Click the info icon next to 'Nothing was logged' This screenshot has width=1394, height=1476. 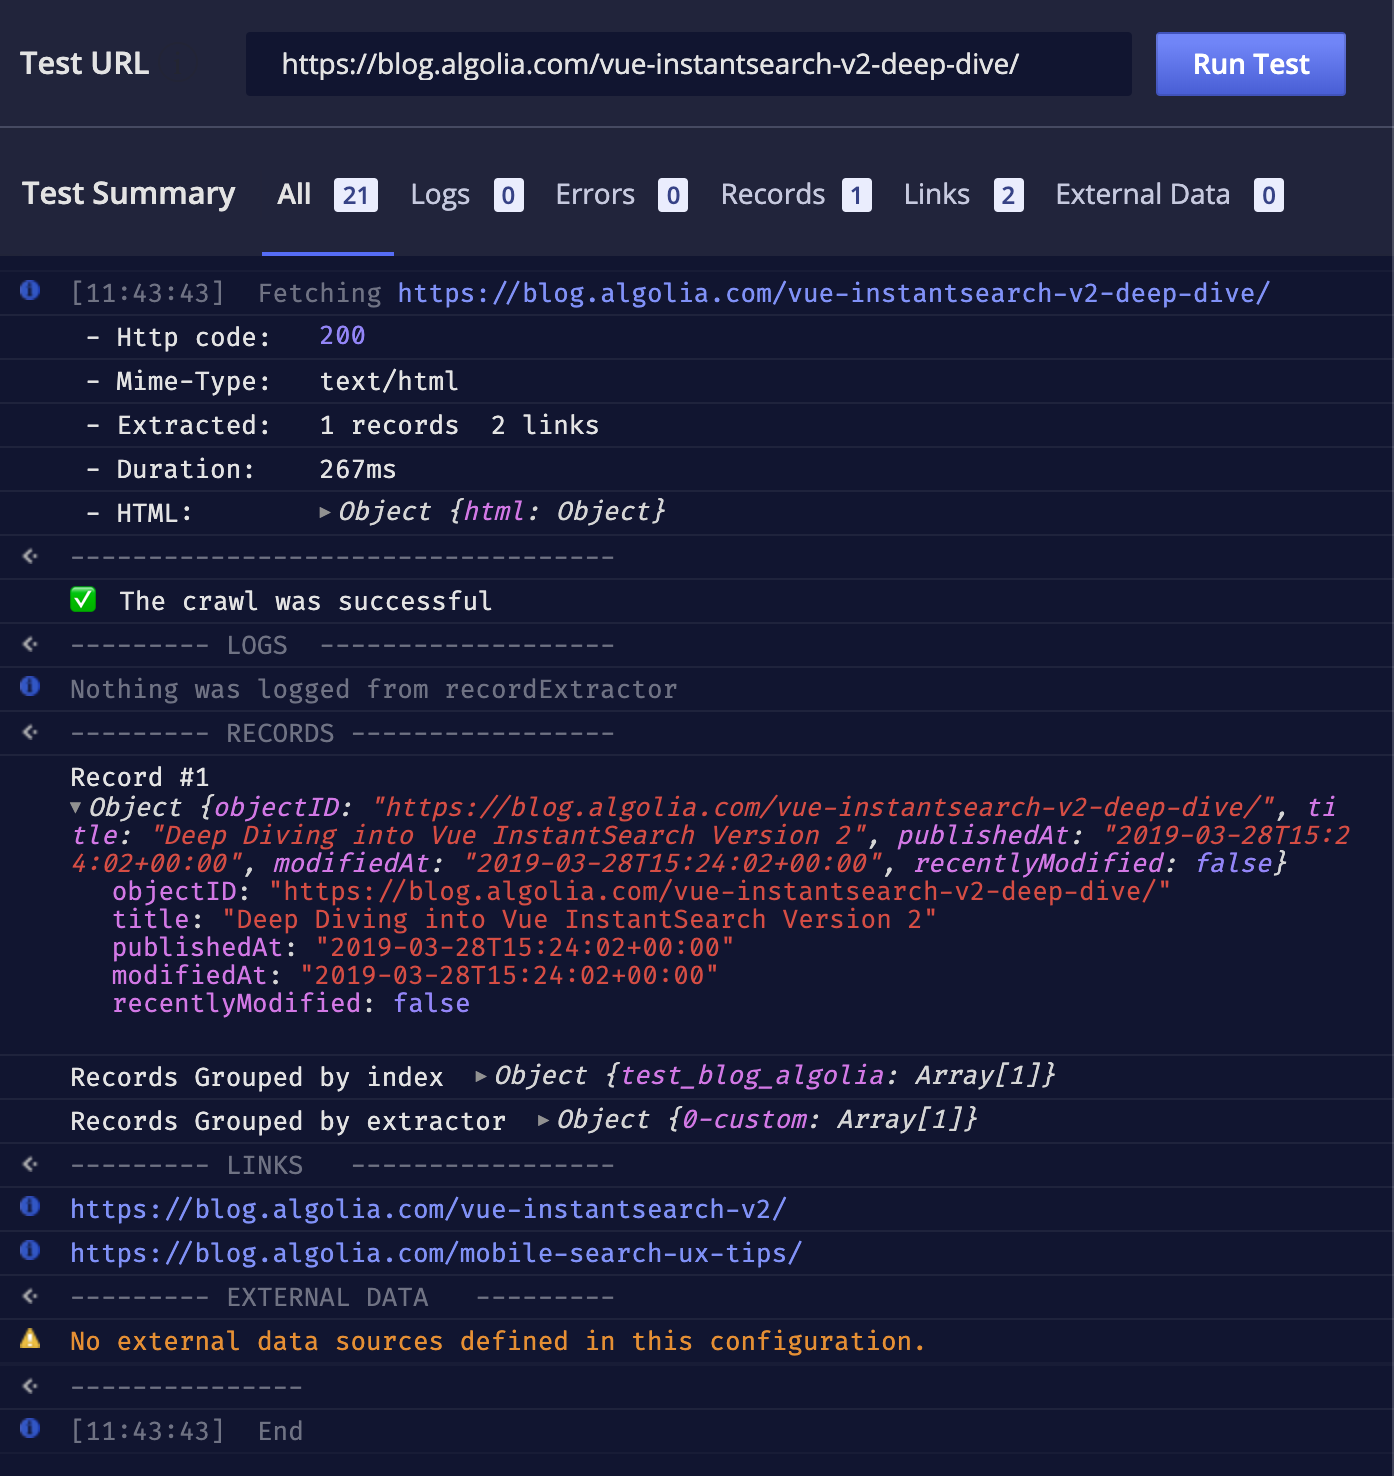[x=29, y=688]
